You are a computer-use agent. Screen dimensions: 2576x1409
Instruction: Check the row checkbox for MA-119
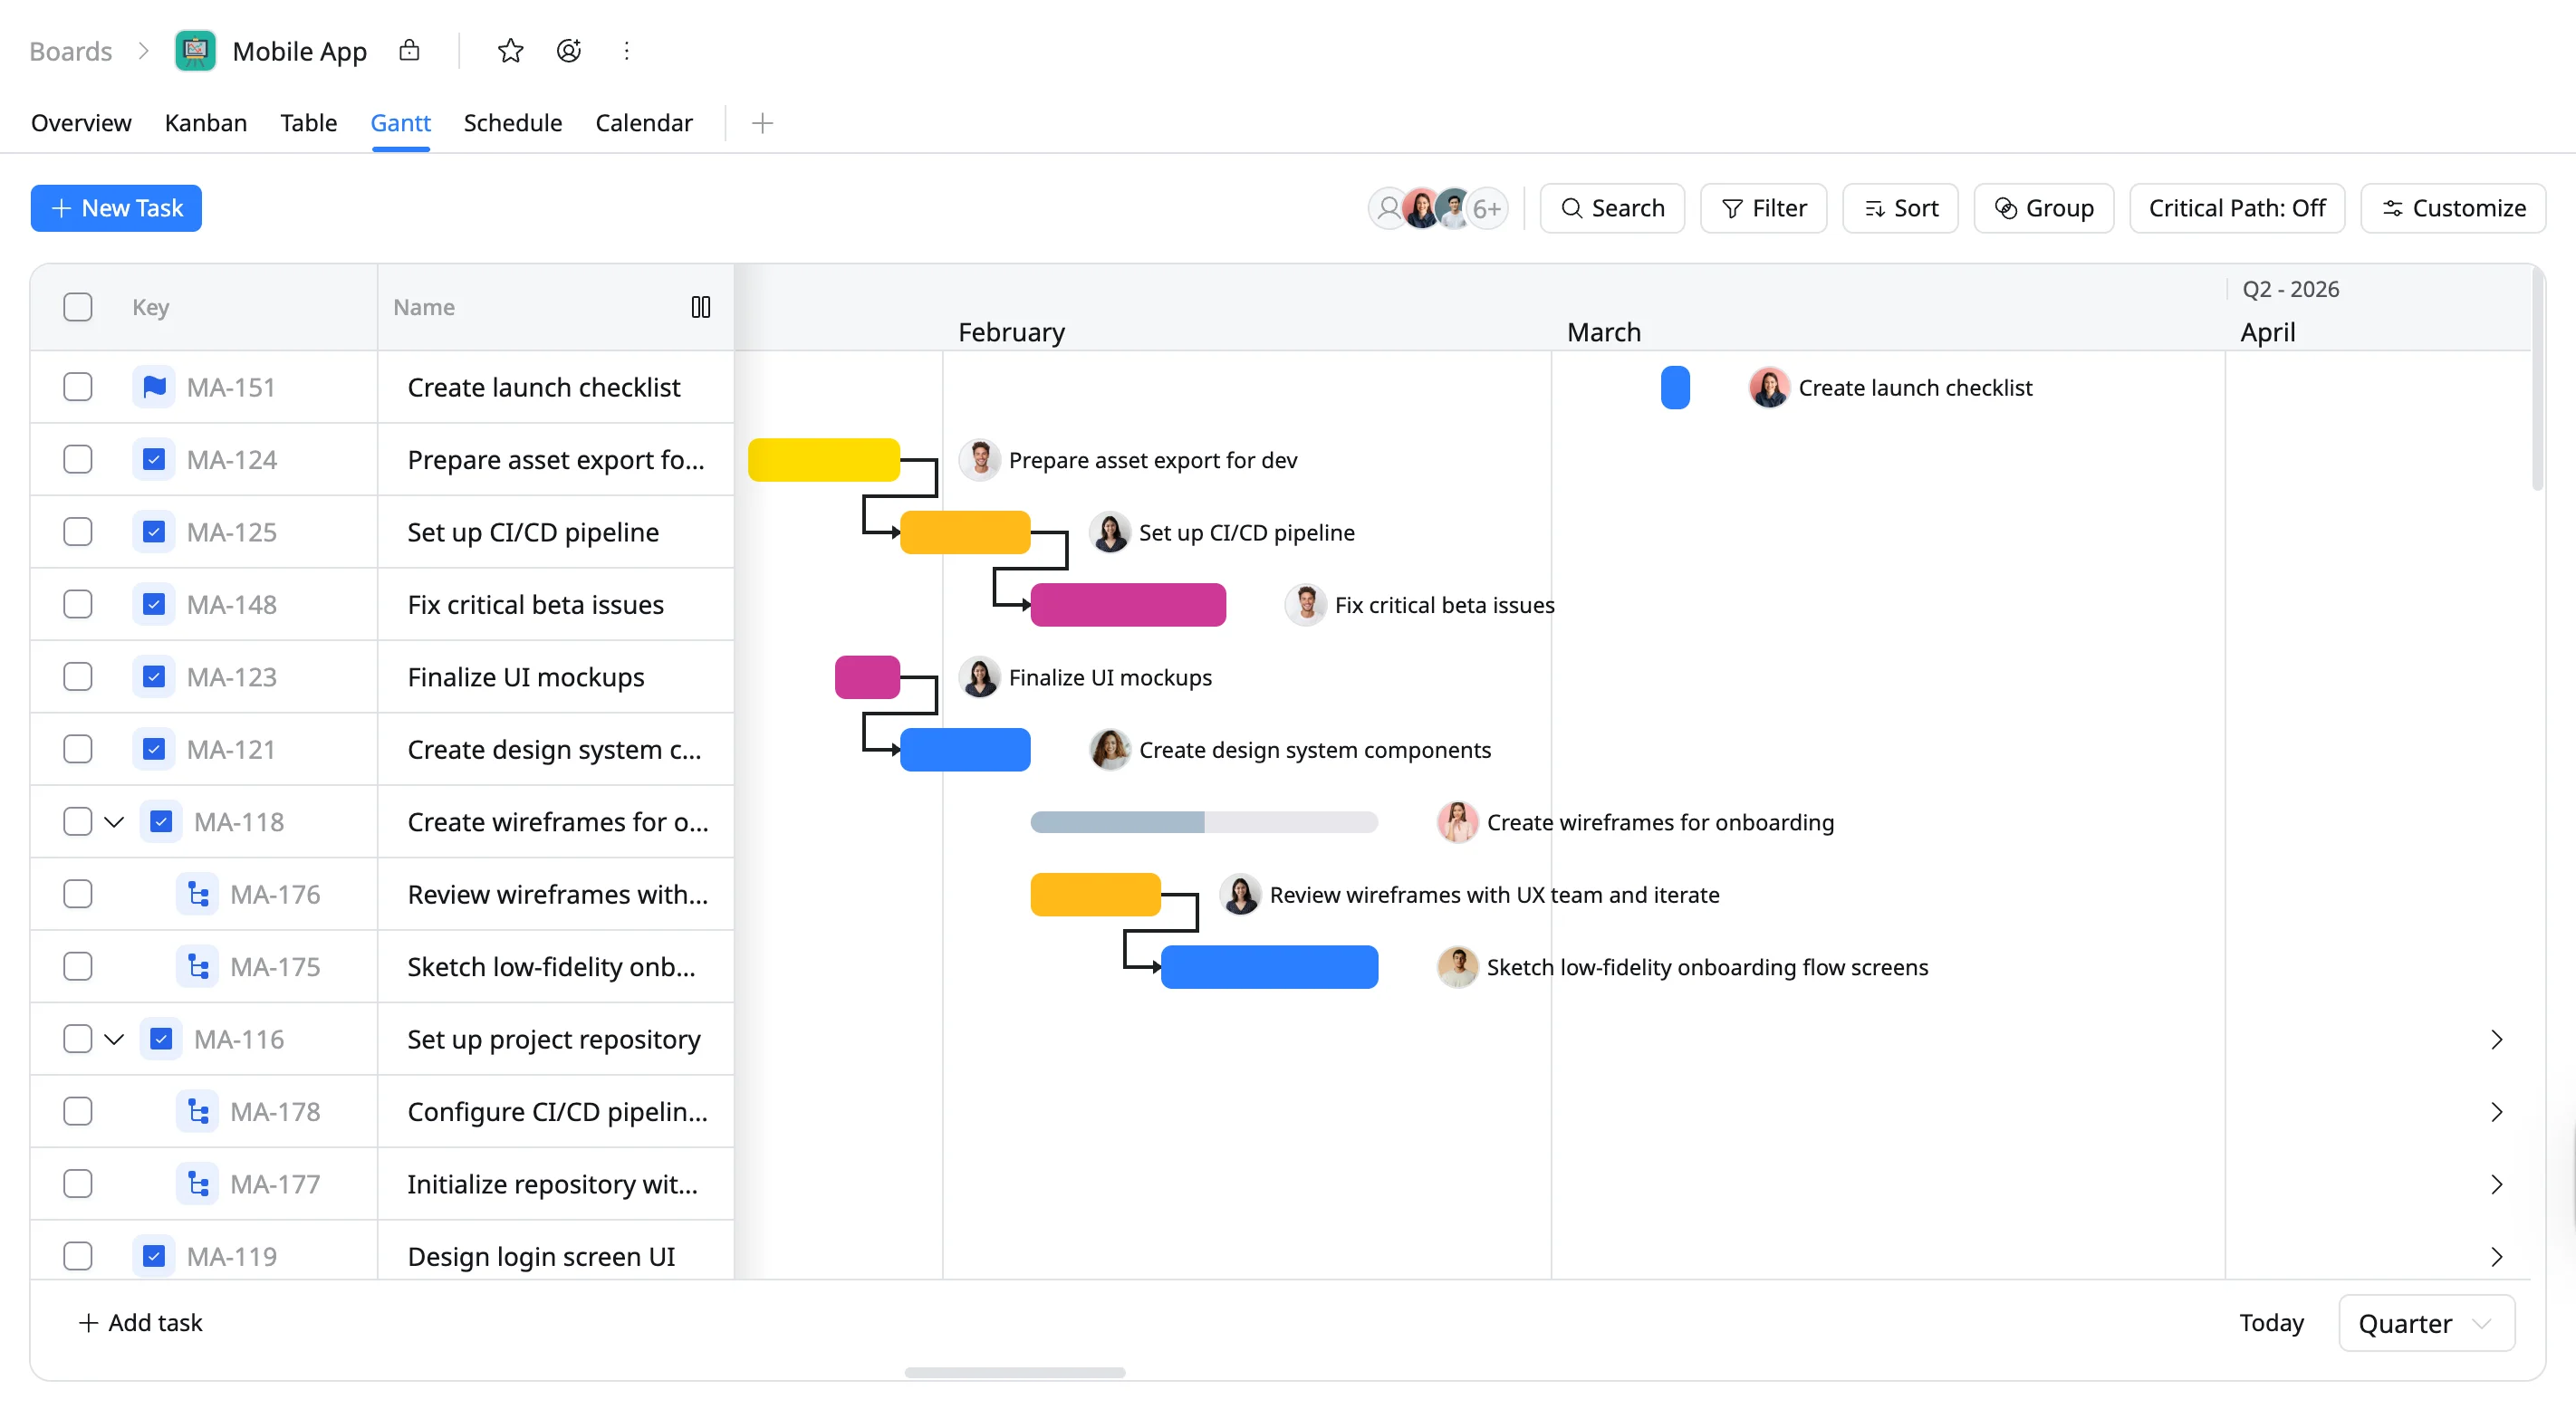[x=78, y=1256]
